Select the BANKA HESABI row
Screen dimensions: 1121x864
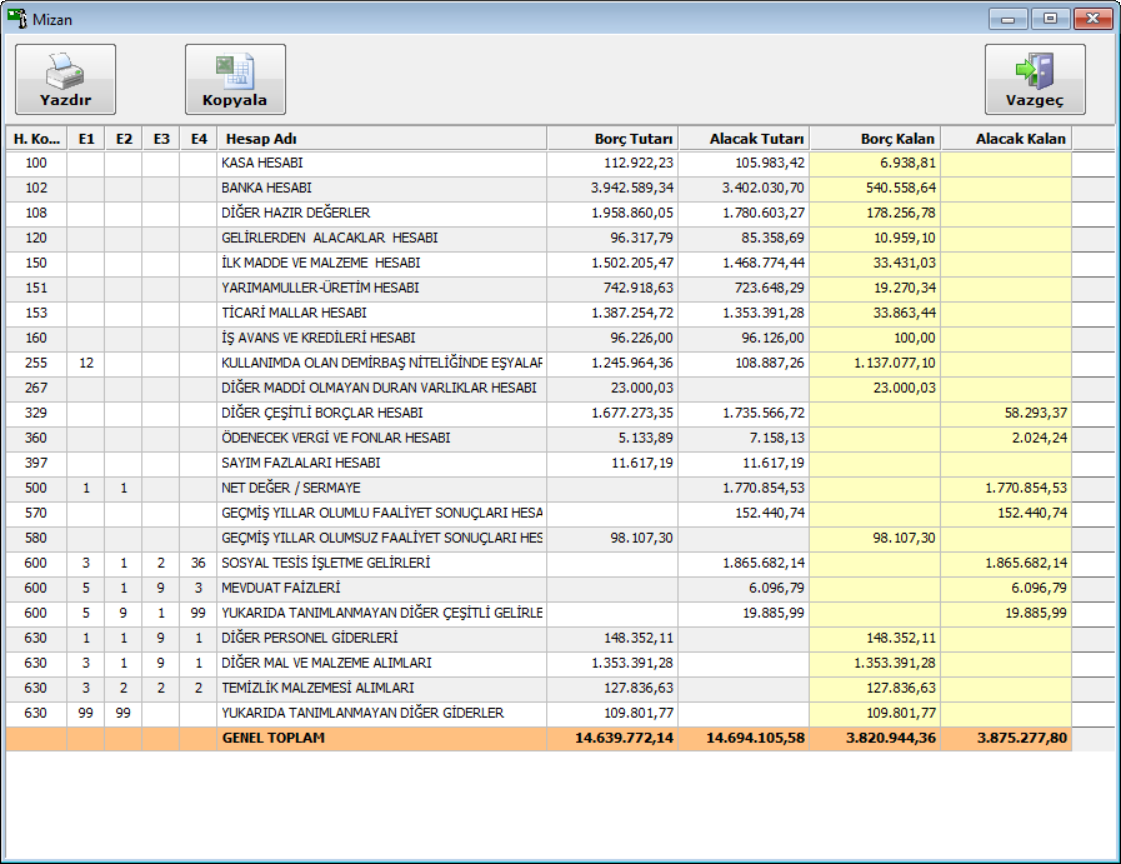tap(380, 188)
